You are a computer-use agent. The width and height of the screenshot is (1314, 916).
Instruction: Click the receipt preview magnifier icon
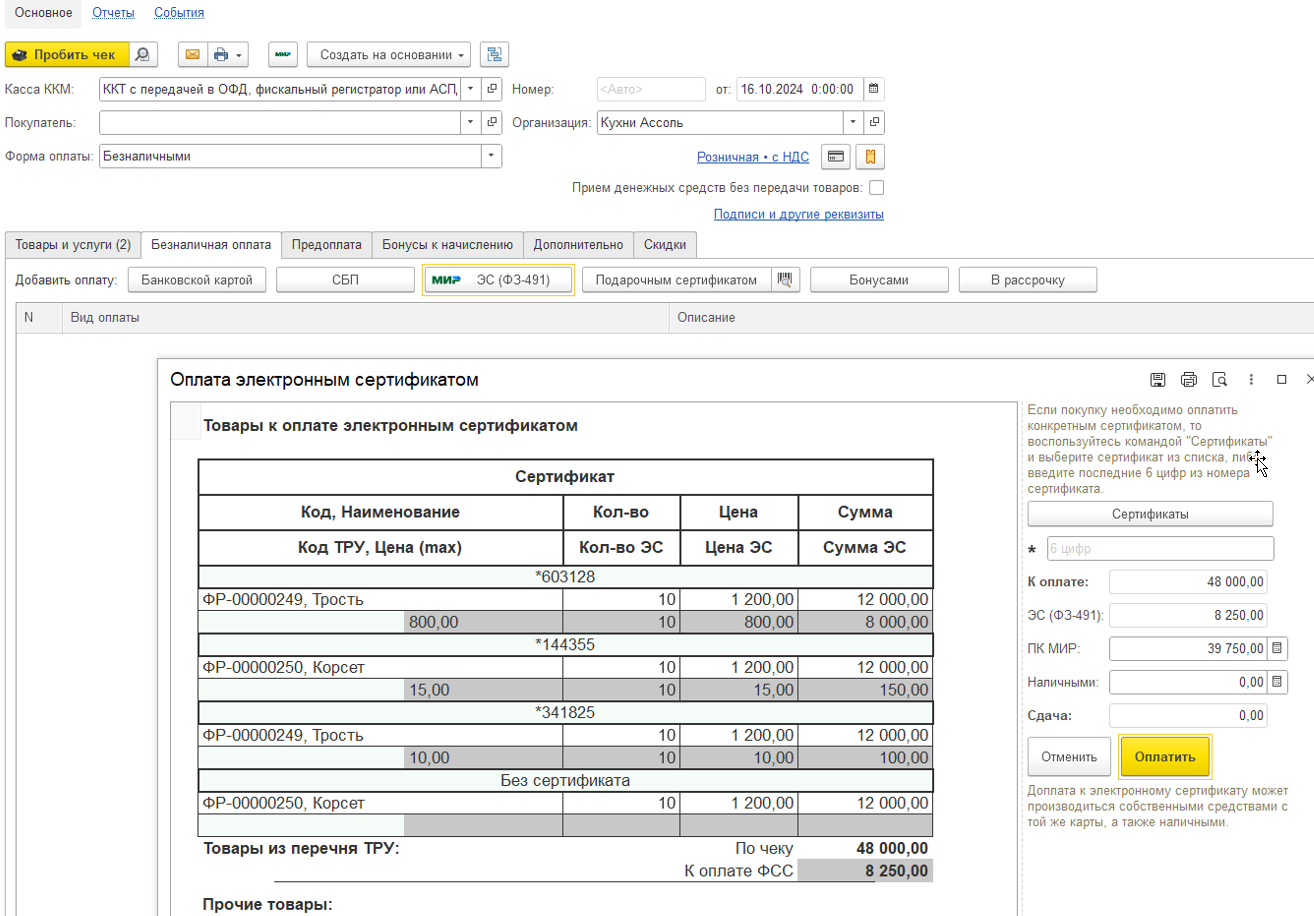tap(144, 54)
